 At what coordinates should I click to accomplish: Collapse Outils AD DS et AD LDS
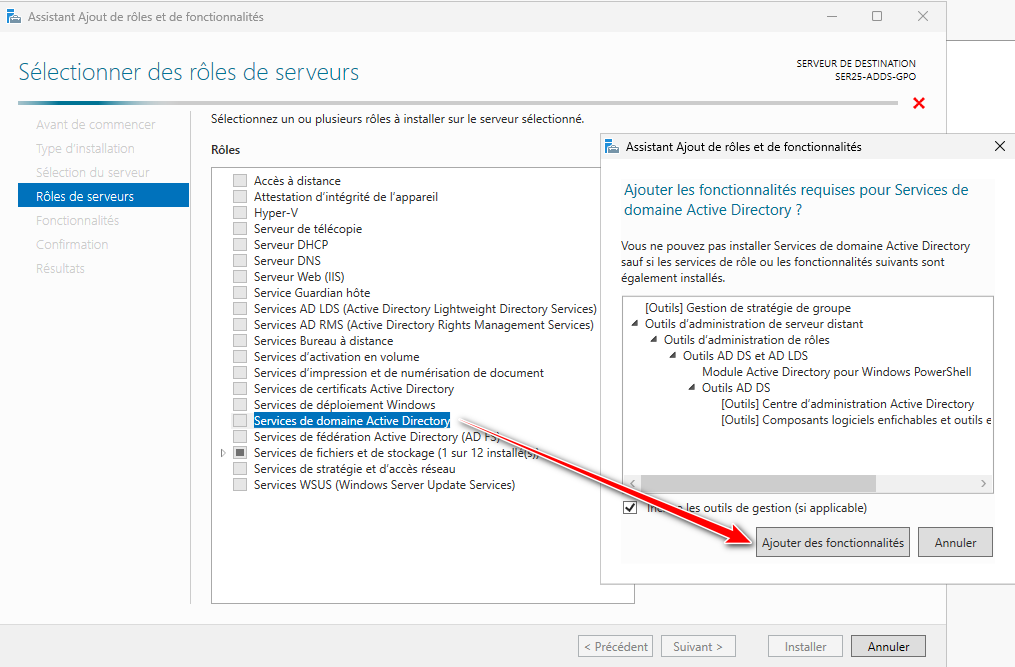point(673,356)
